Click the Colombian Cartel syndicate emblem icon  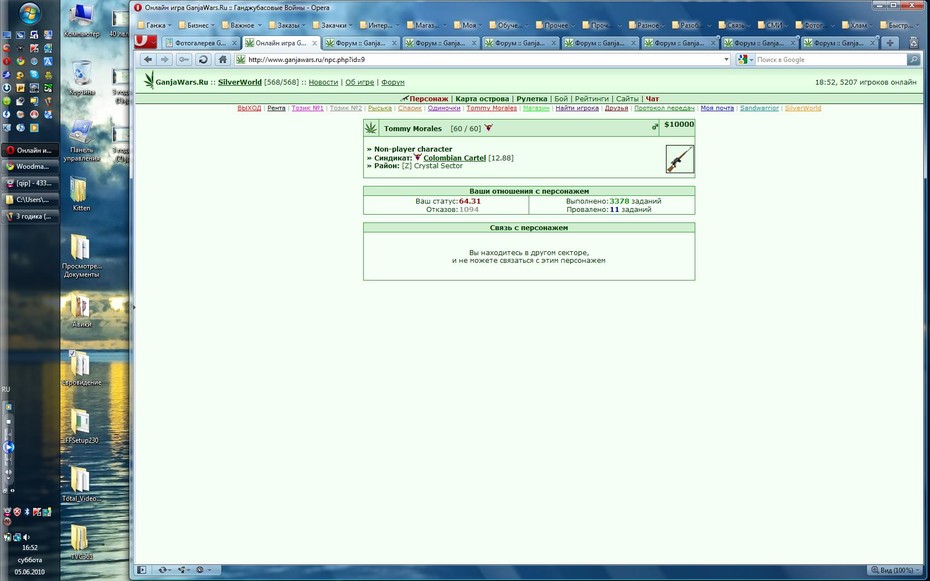pos(418,158)
